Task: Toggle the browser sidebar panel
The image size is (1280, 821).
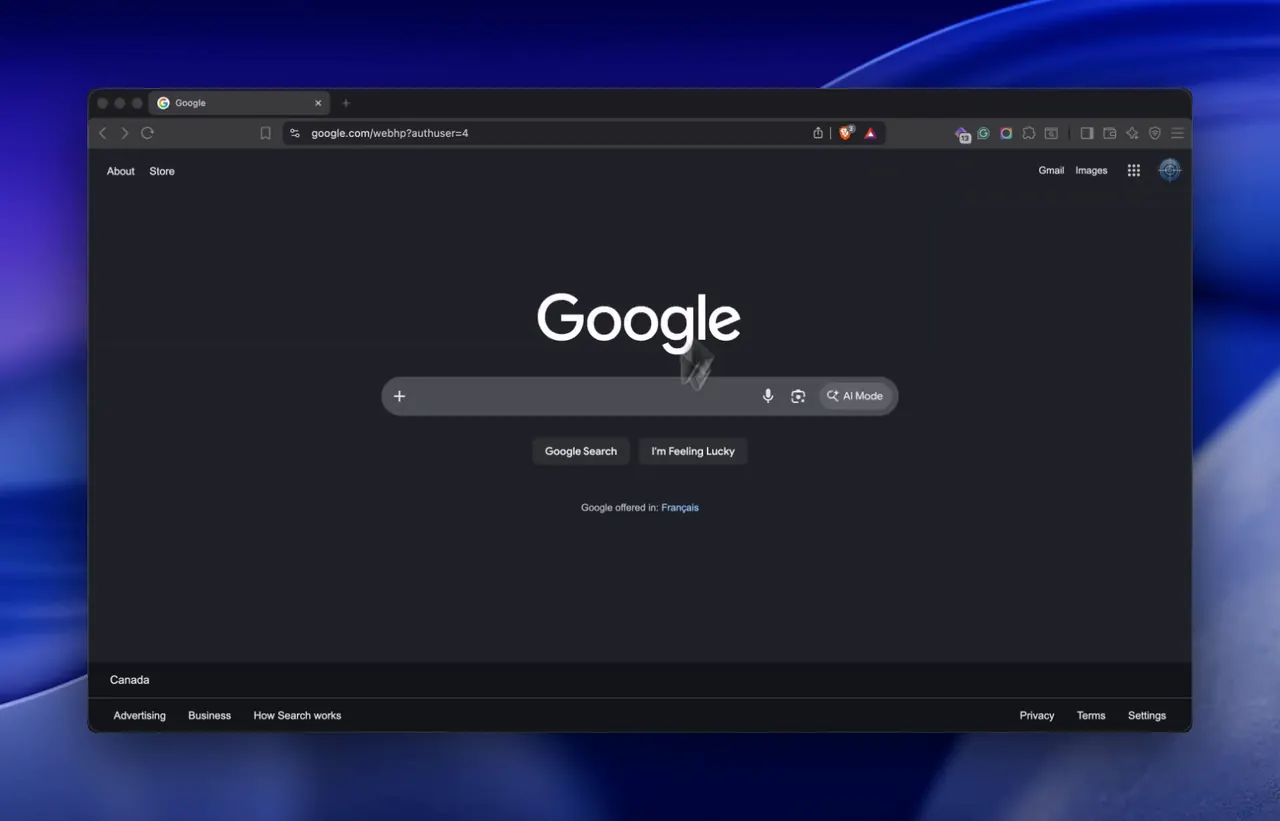Action: tap(1087, 133)
